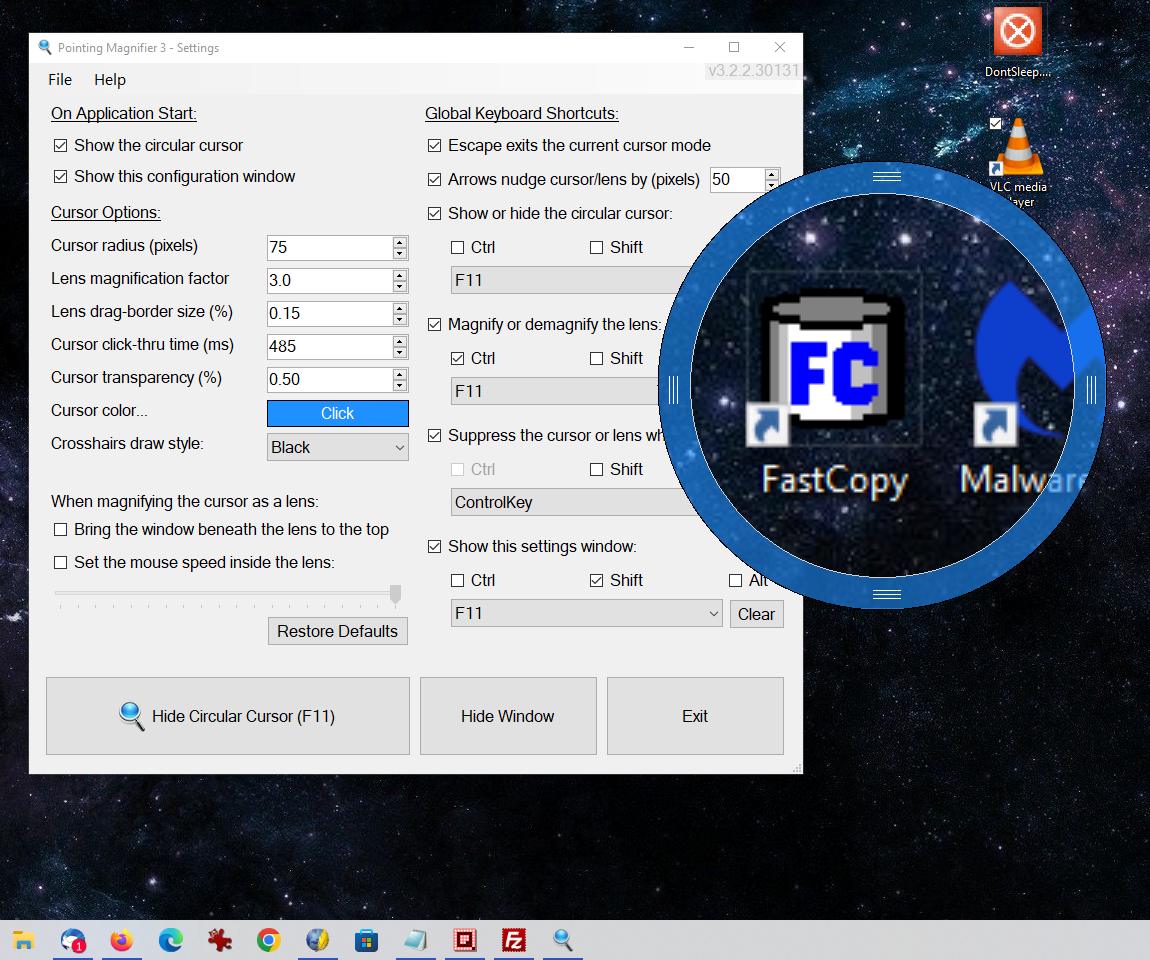Click the lens border's left grip handle
The image size is (1150, 960).
pyautogui.click(x=673, y=389)
